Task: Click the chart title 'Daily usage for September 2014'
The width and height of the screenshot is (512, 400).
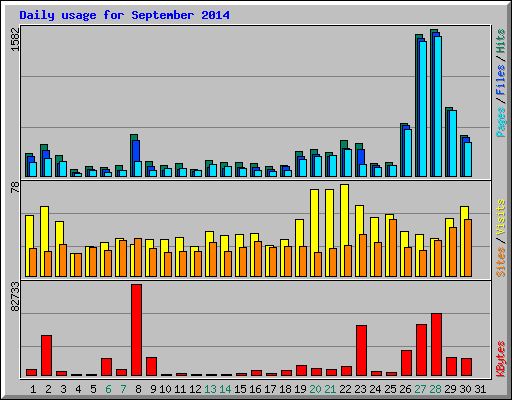Action: 124,15
